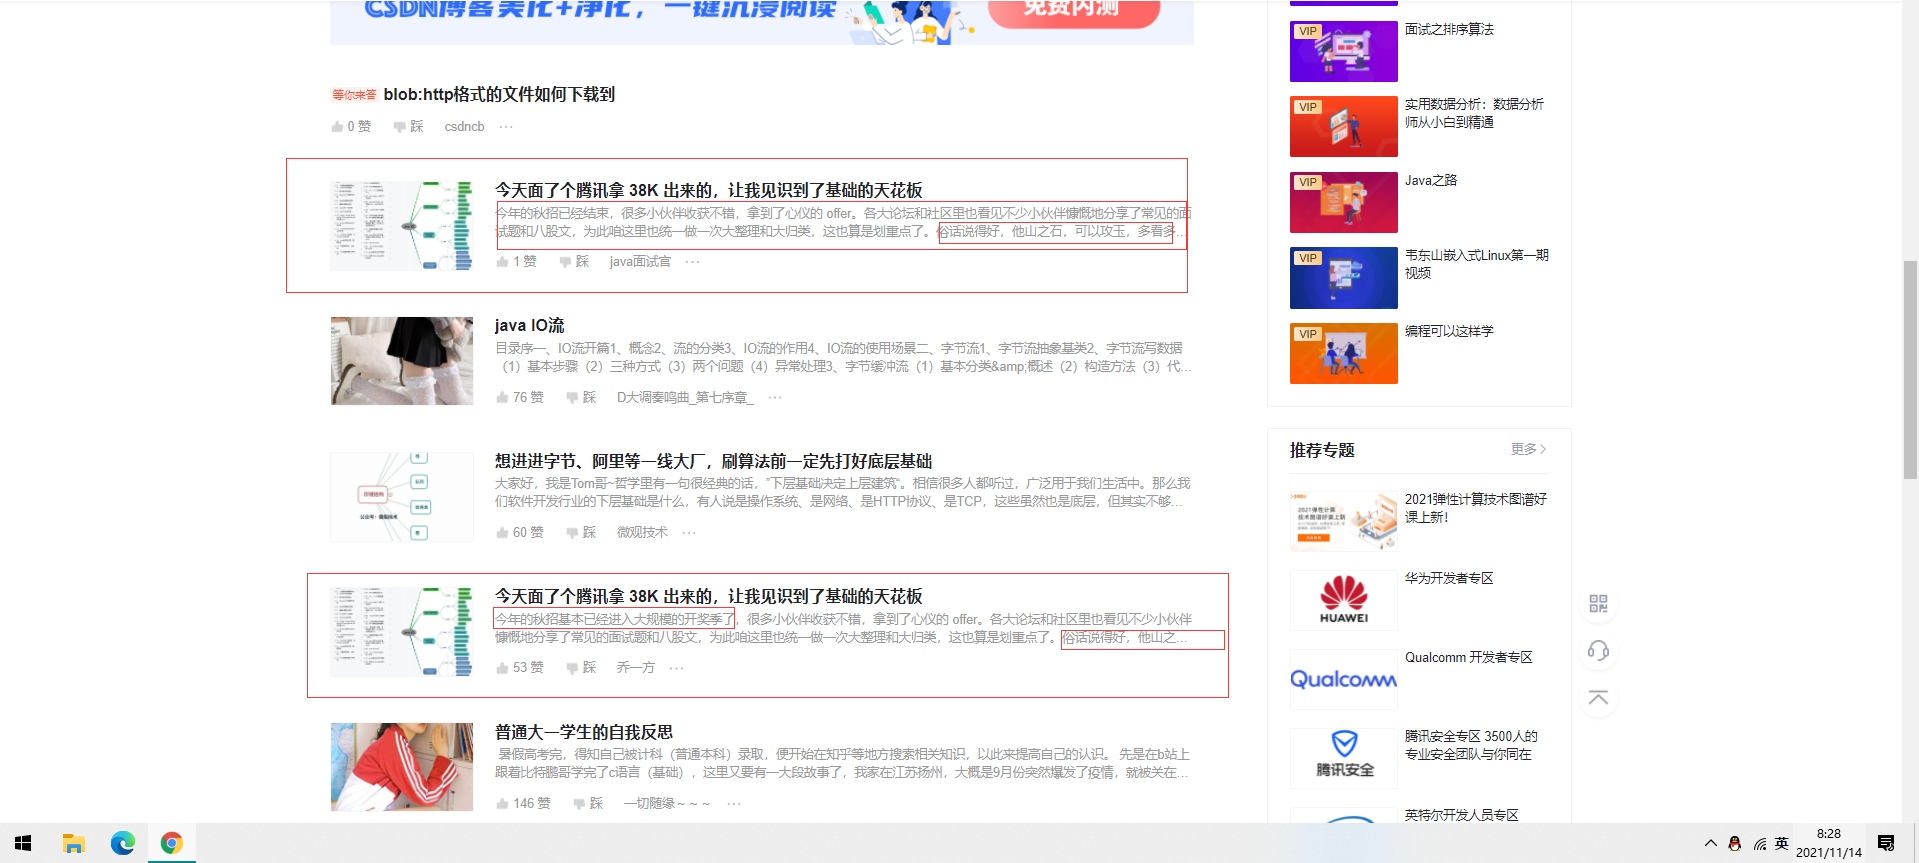Screen dimensions: 1919x863
Task: Open the notification center icon
Action: click(1886, 844)
